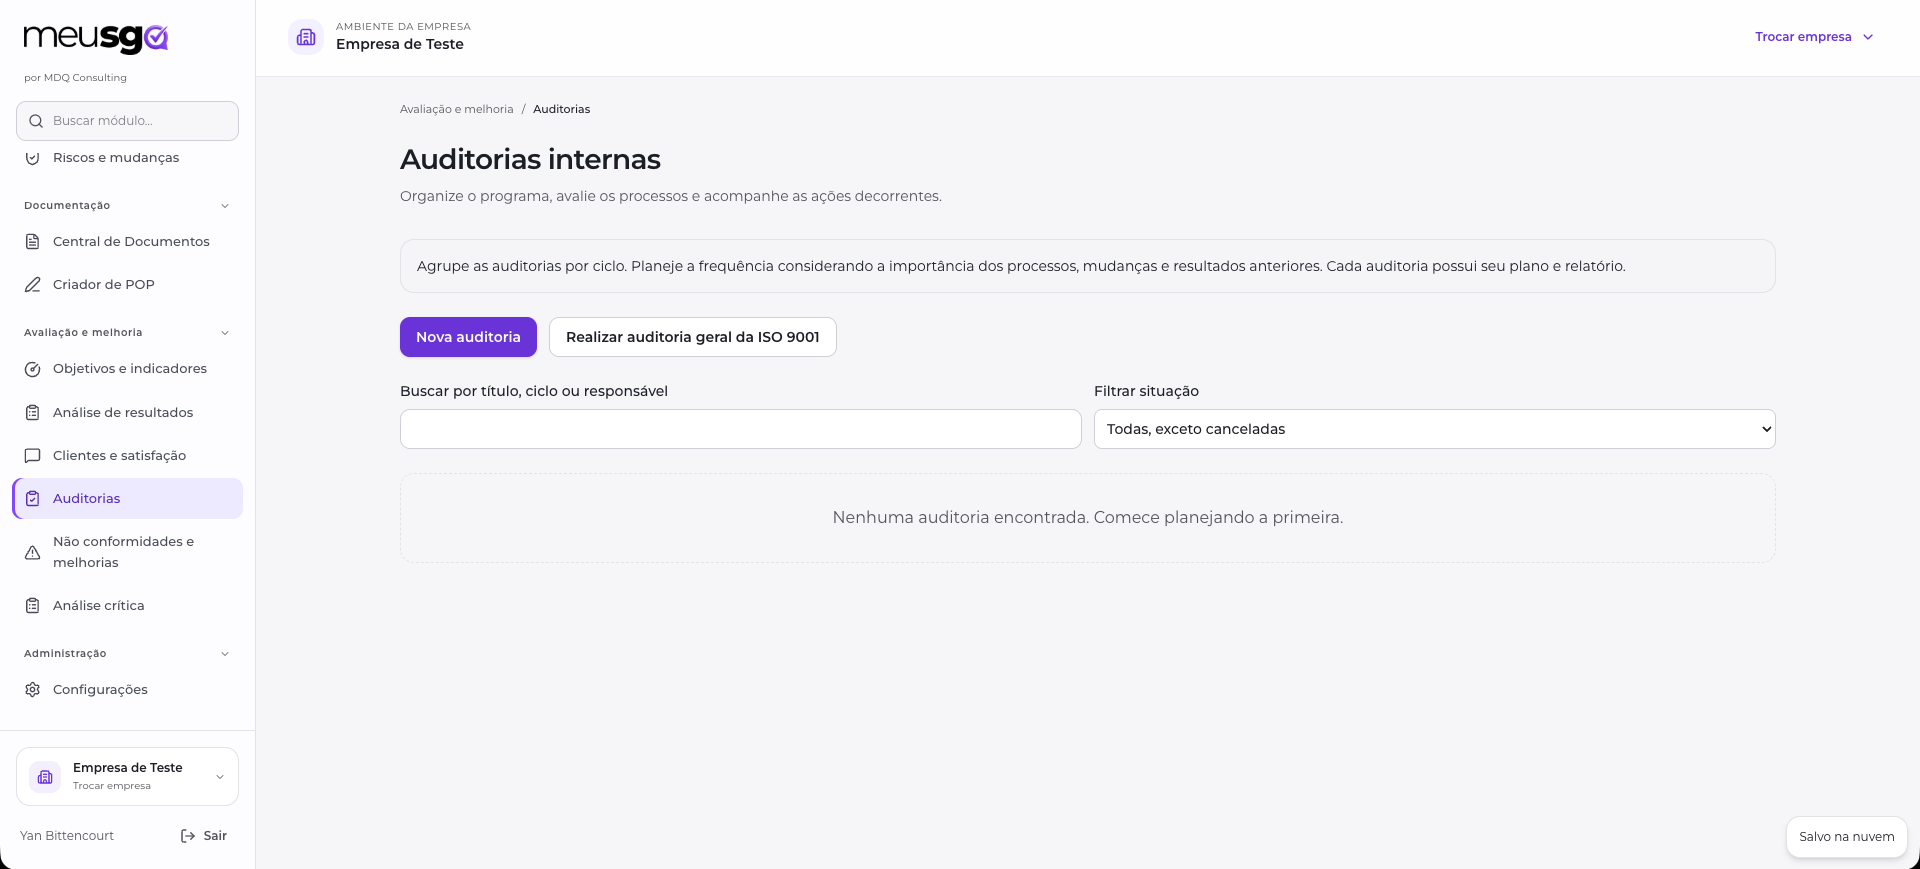Open Configurações settings page

(127, 690)
